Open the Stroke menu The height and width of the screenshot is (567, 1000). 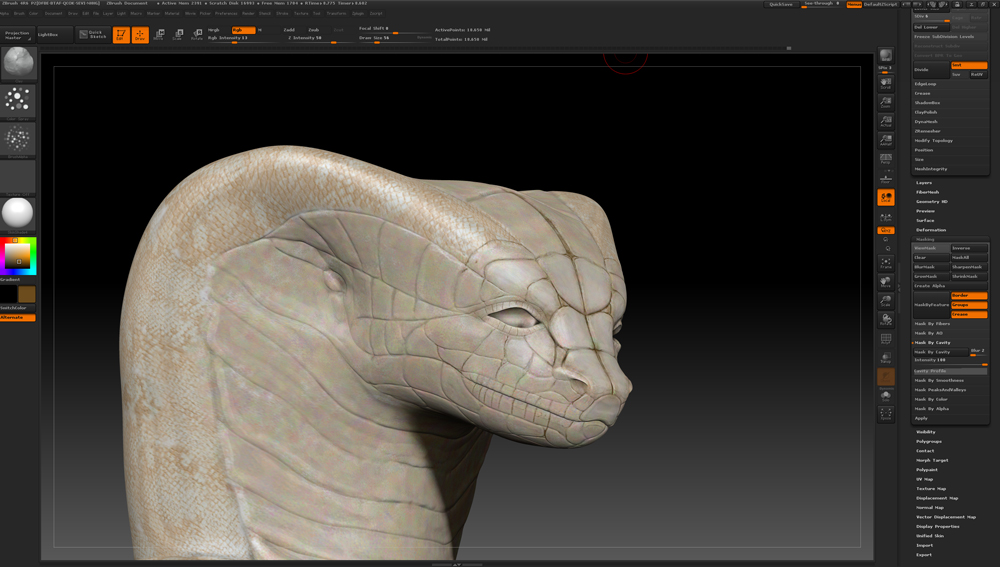[282, 14]
